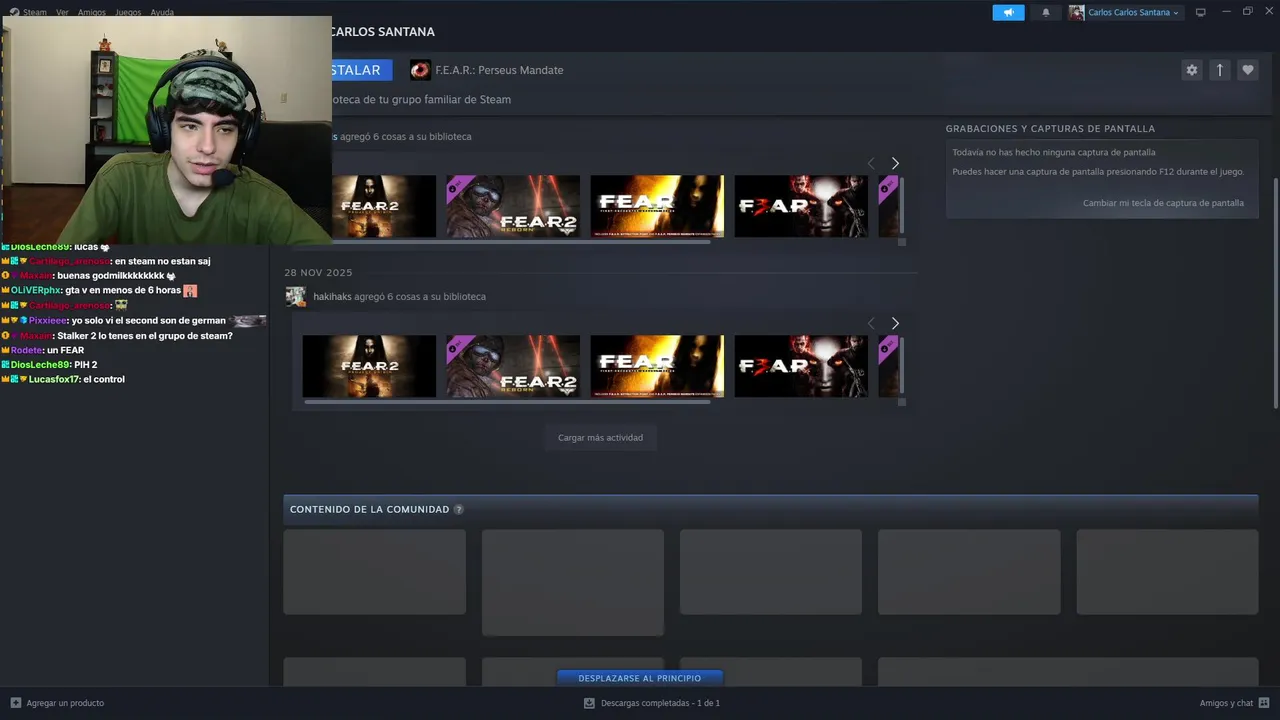Open F.E.A.R. 2 thumbnail in upper activity row

(384, 206)
